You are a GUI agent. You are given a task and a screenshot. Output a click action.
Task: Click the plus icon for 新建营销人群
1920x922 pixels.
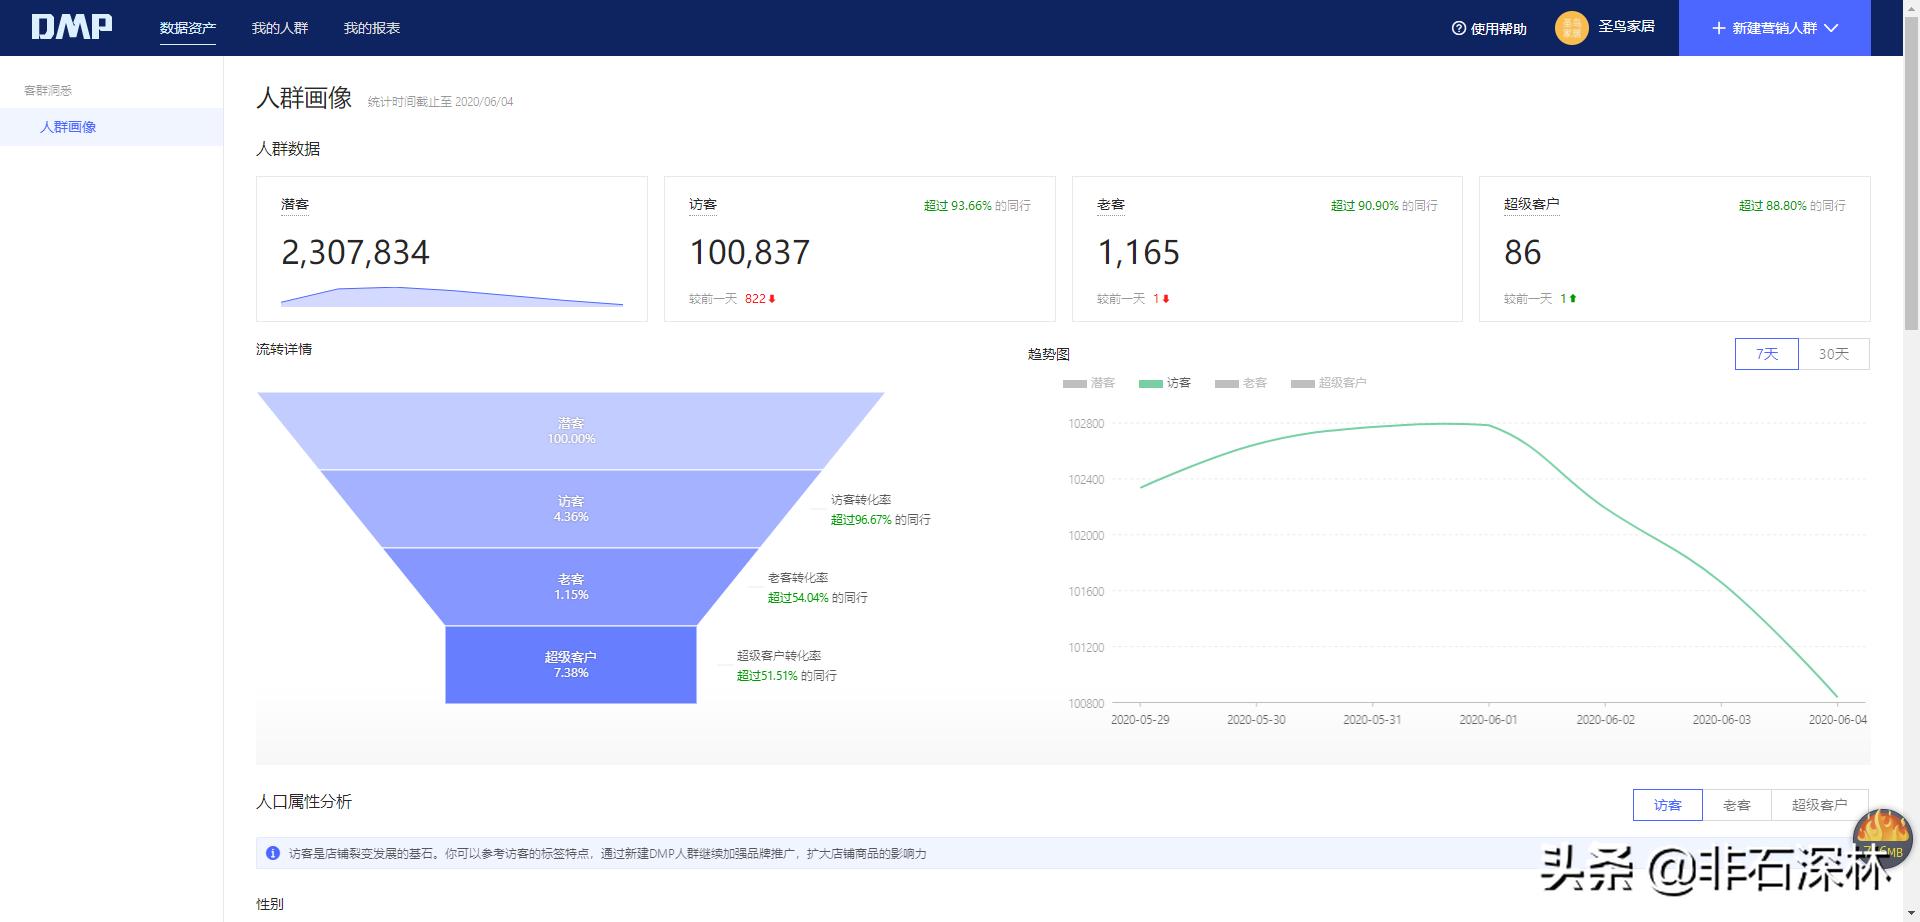[1718, 28]
